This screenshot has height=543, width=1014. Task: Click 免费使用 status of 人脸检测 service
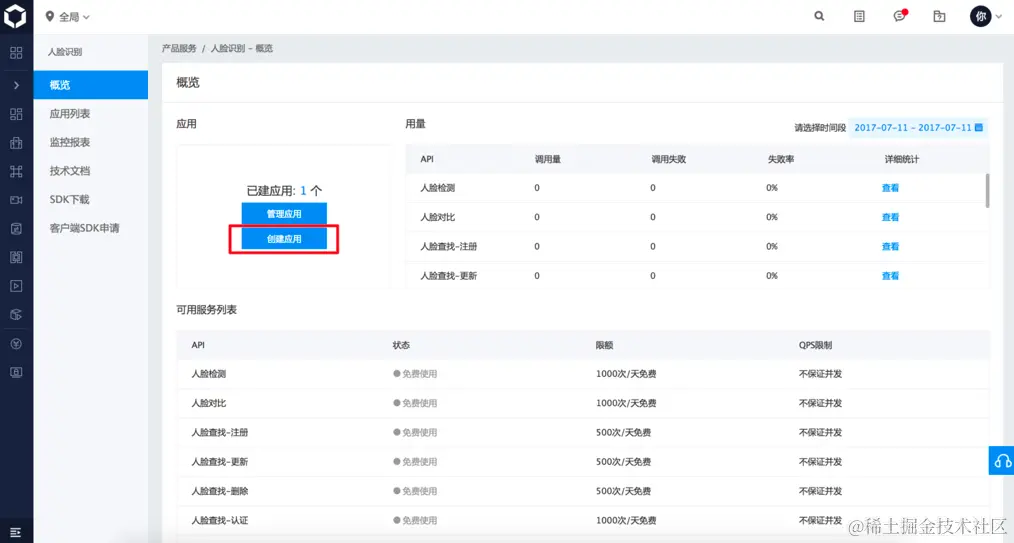click(x=415, y=374)
